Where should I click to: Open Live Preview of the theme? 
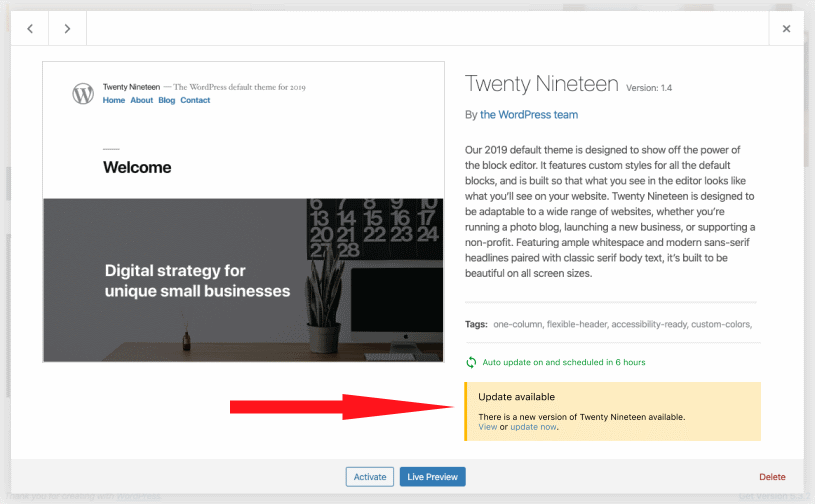point(432,477)
